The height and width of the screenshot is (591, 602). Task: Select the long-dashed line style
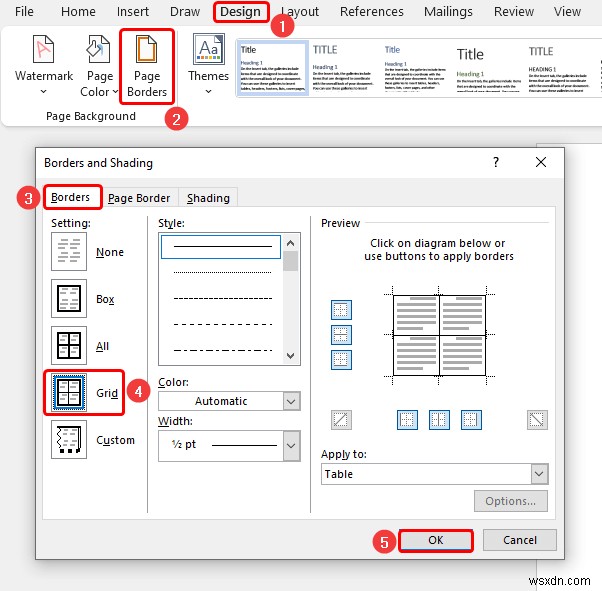[222, 324]
